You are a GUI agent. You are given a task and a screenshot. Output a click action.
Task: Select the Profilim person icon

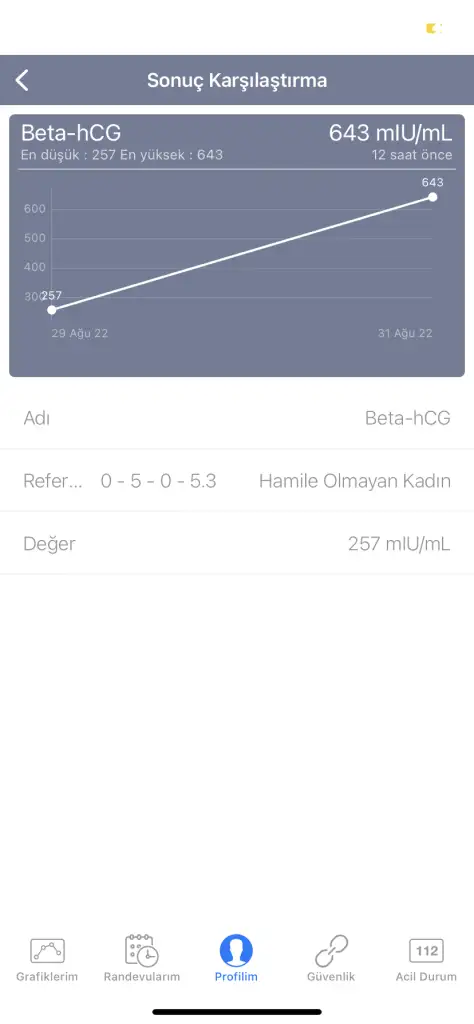pyautogui.click(x=236, y=950)
